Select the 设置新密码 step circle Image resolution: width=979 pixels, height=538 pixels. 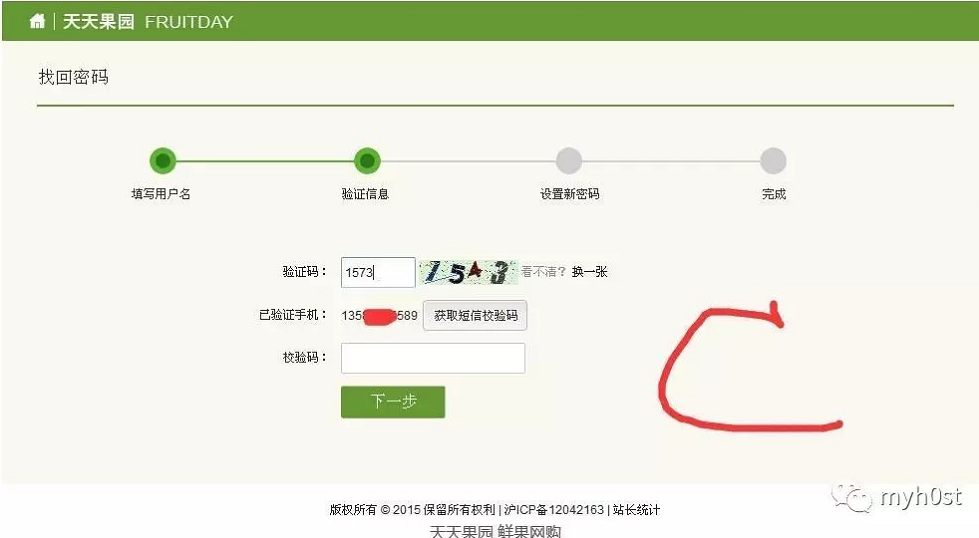[569, 161]
